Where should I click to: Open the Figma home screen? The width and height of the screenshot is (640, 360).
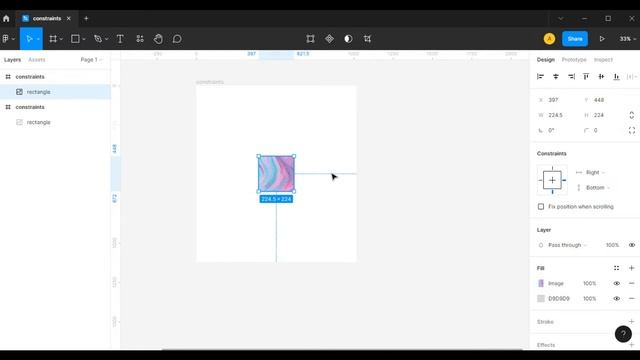click(6, 18)
